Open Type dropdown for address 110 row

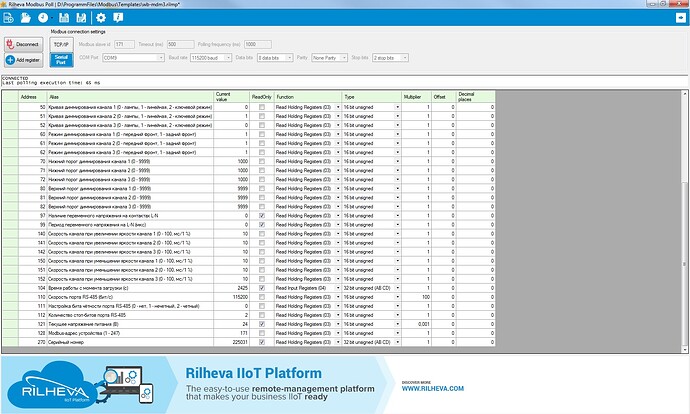coord(397,297)
